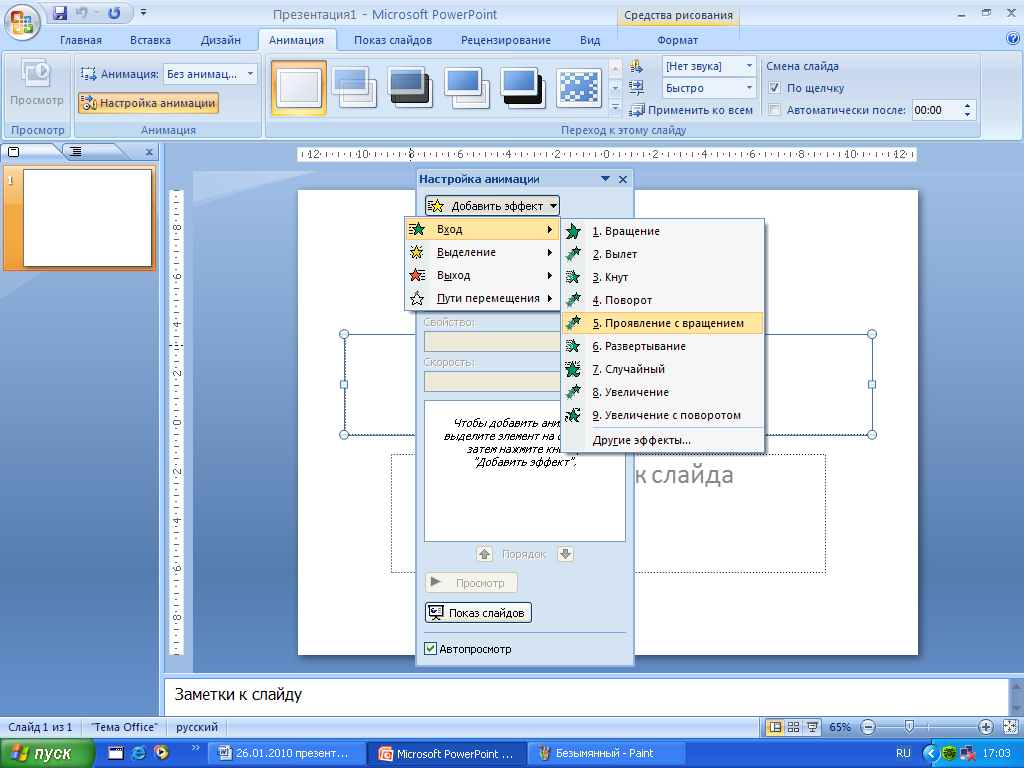Screen dimensions: 1024x768
Task: Start slide show from status bar icon
Action: click(812, 727)
